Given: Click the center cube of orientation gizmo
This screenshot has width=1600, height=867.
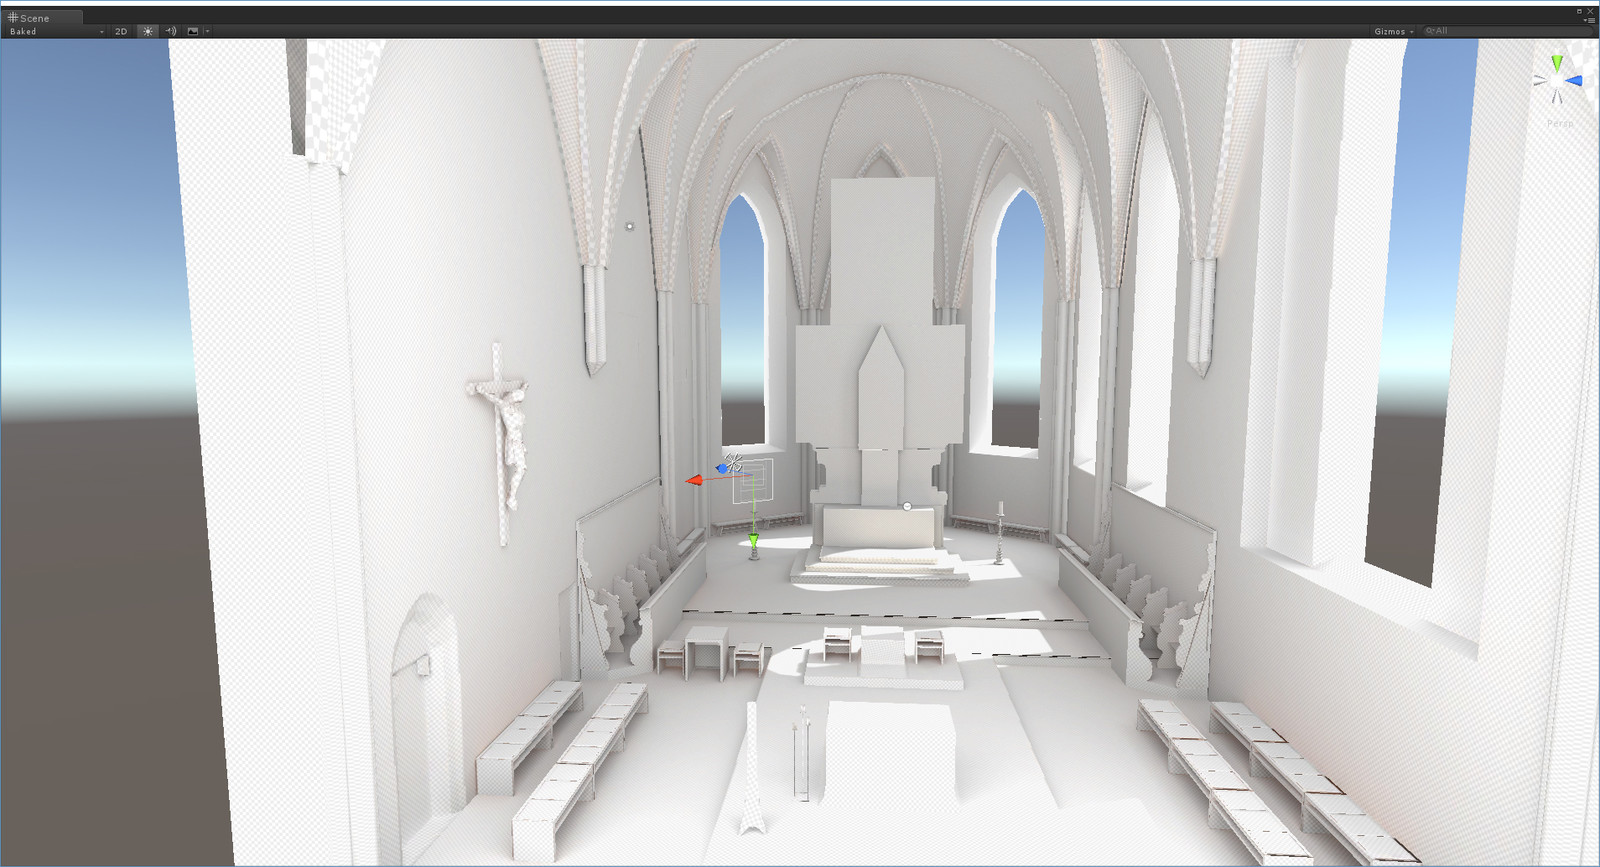Looking at the screenshot, I should point(1557,81).
